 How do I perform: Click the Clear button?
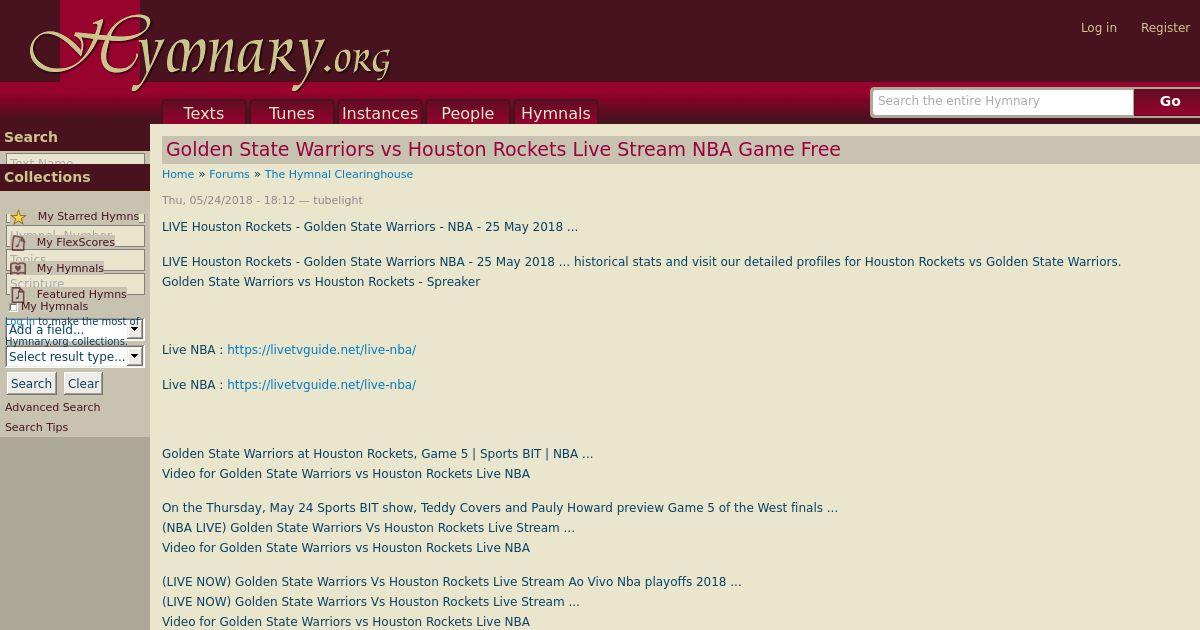[83, 383]
